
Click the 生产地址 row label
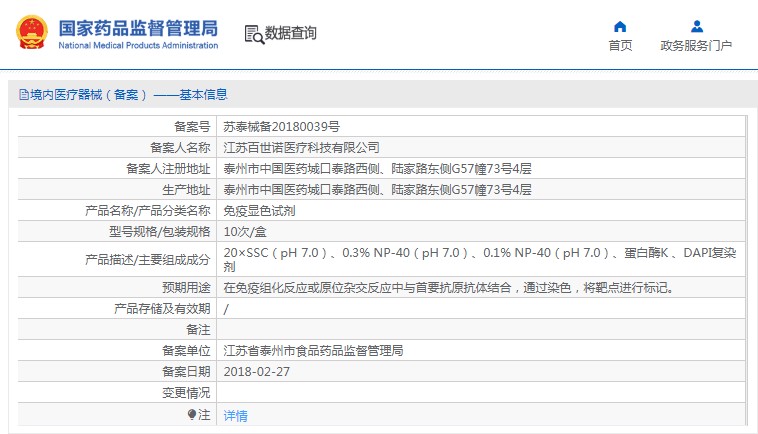click(187, 190)
